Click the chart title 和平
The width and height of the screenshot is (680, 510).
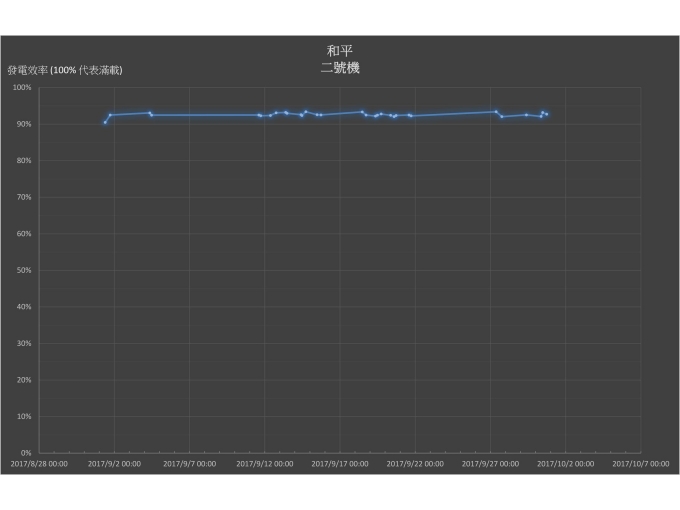[339, 50]
